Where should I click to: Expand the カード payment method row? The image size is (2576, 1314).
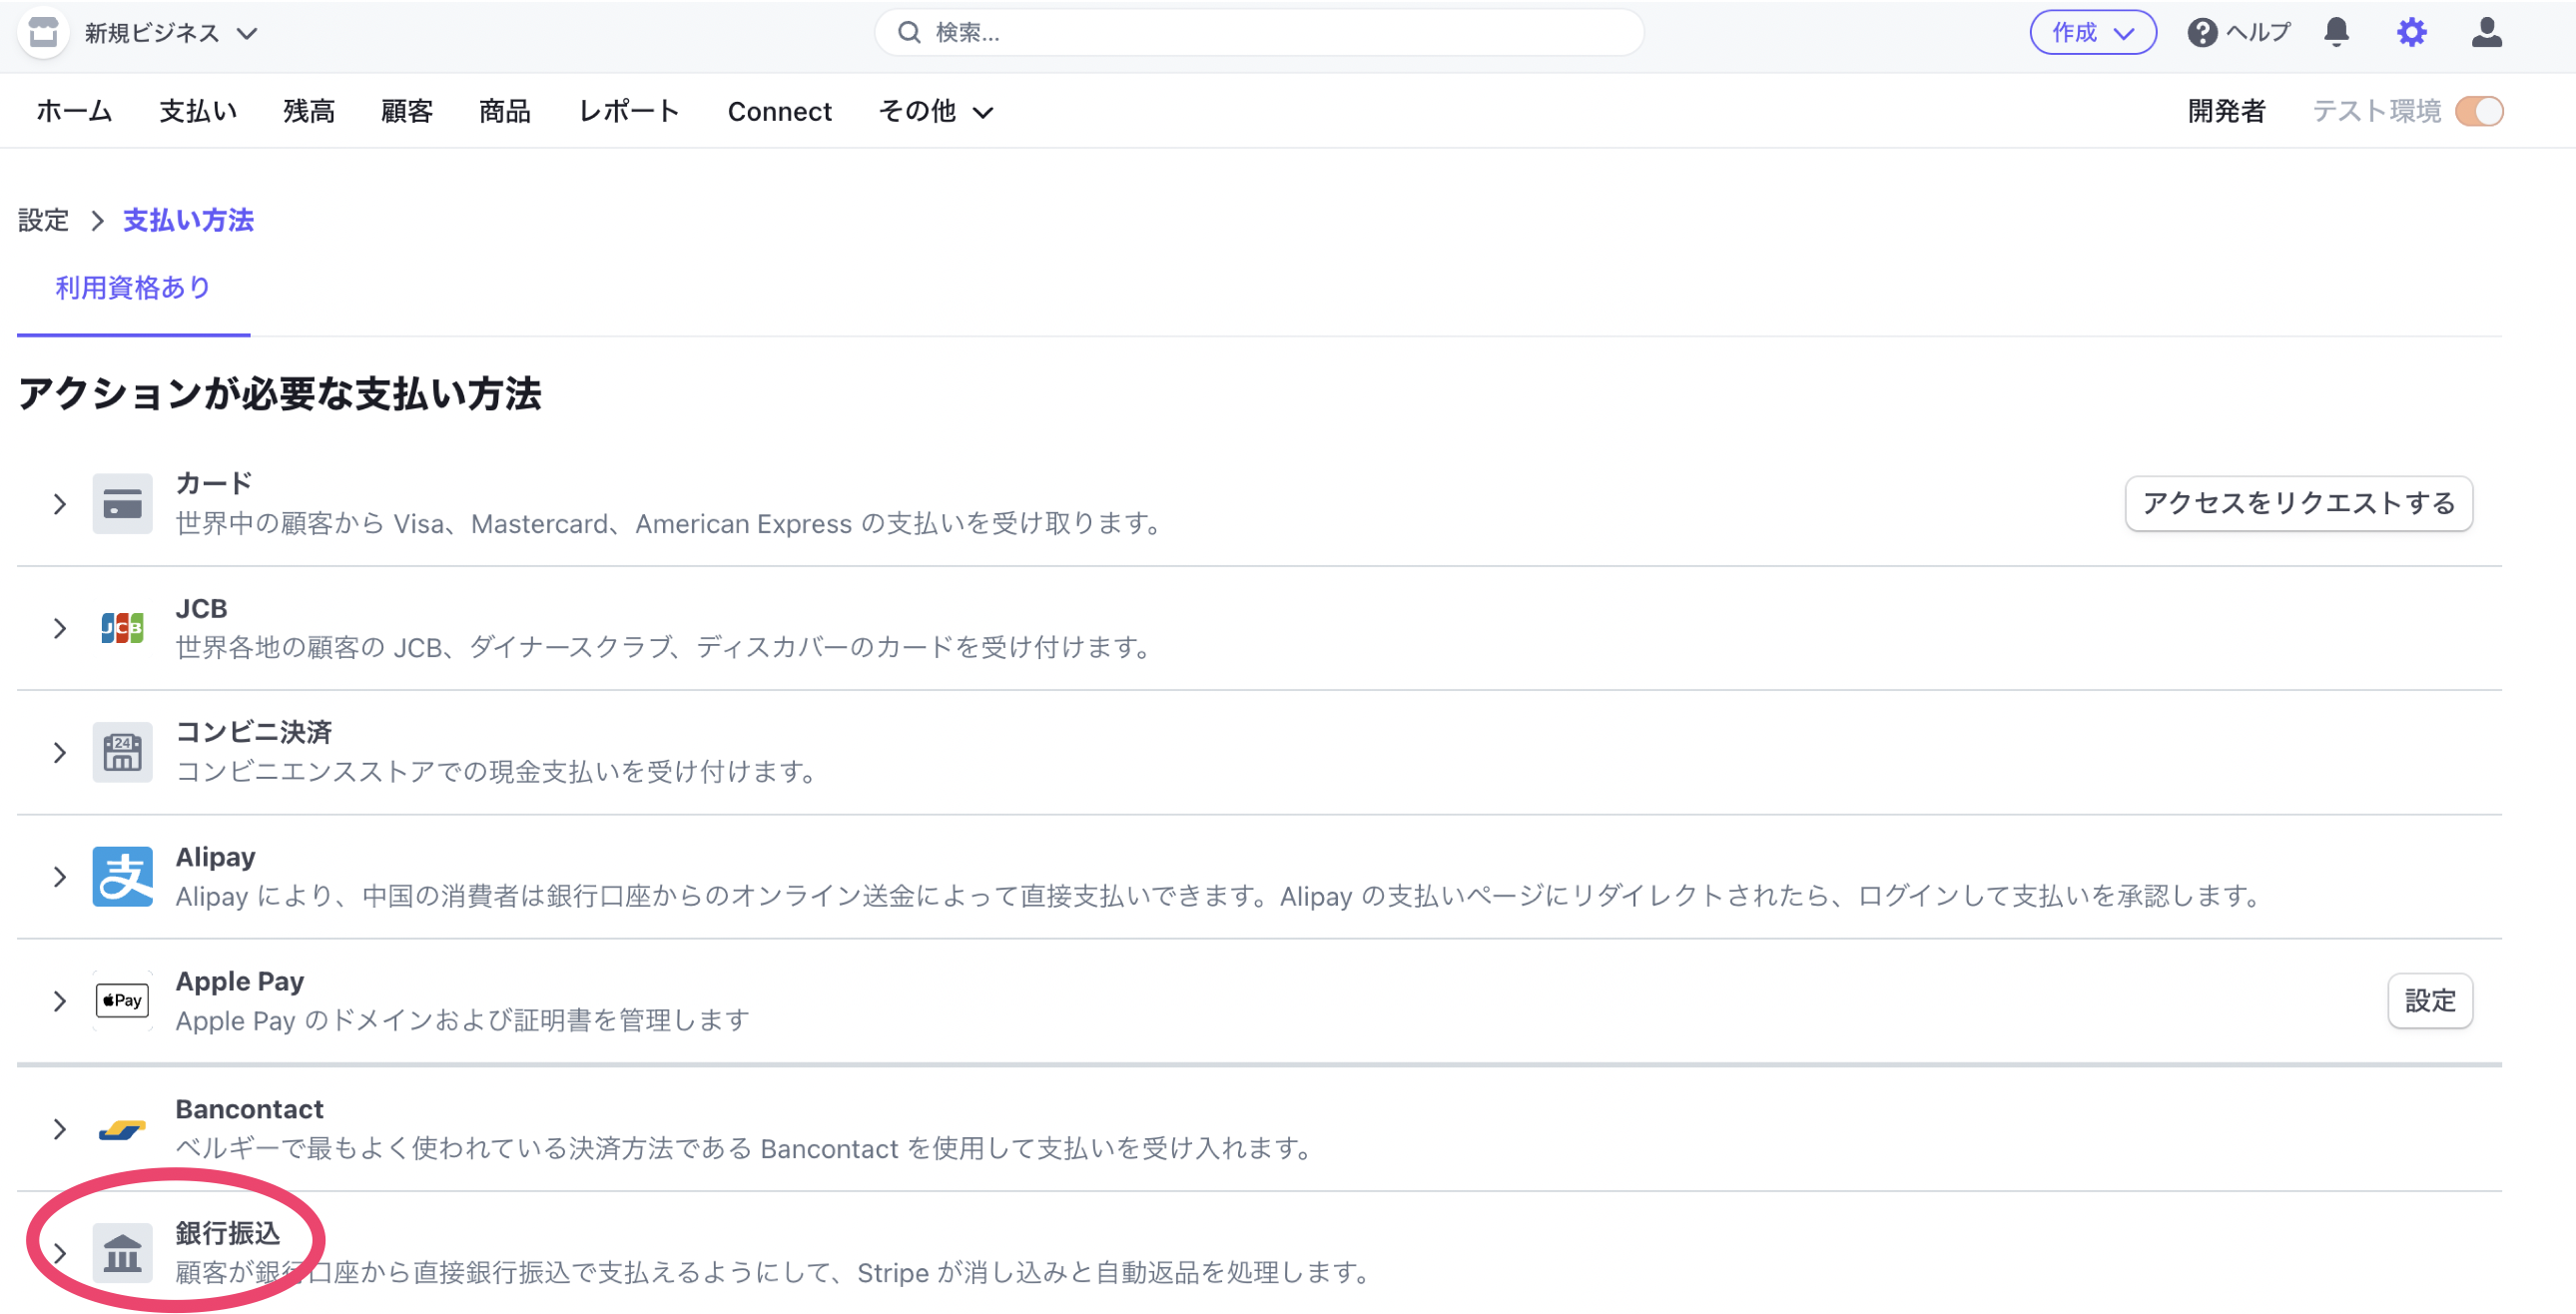[59, 504]
